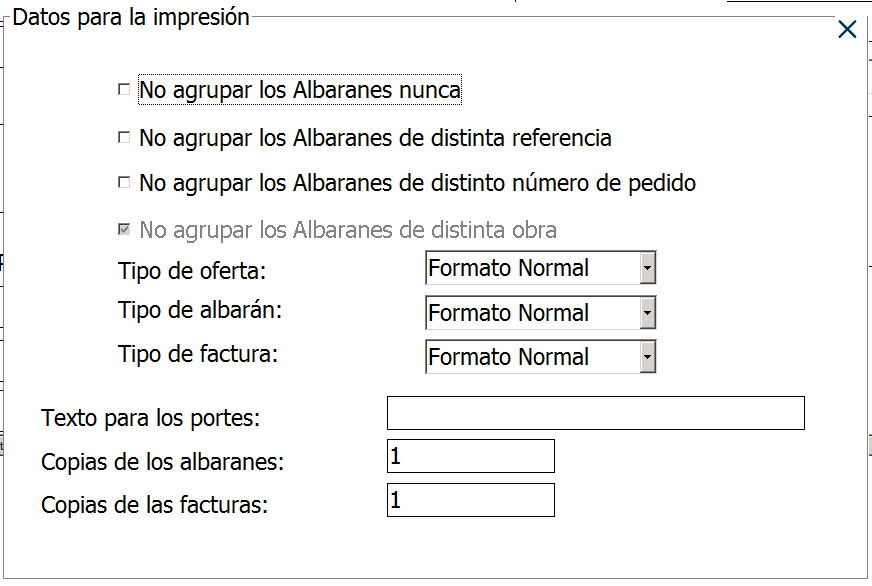Click the Texto para los portes text field
This screenshot has width=872, height=586.
pyautogui.click(x=595, y=413)
